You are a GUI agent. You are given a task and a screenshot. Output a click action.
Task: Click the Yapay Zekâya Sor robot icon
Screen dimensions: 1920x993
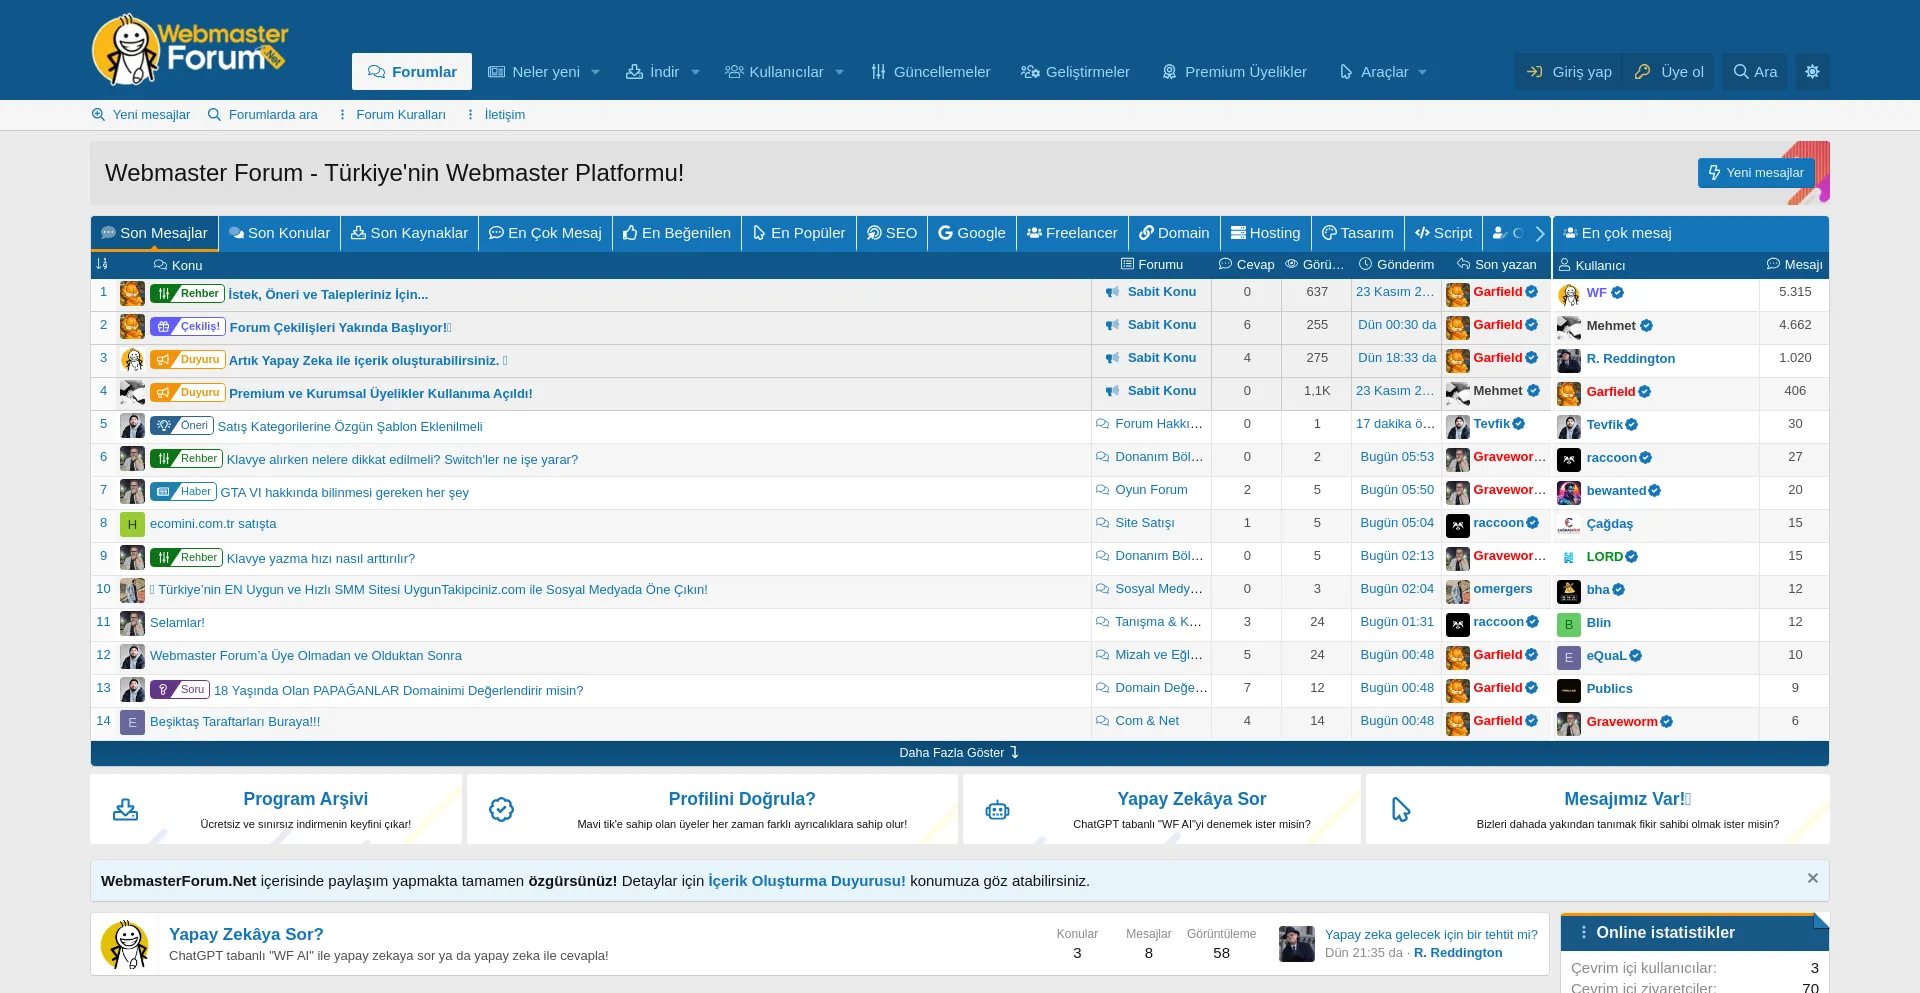click(x=997, y=809)
